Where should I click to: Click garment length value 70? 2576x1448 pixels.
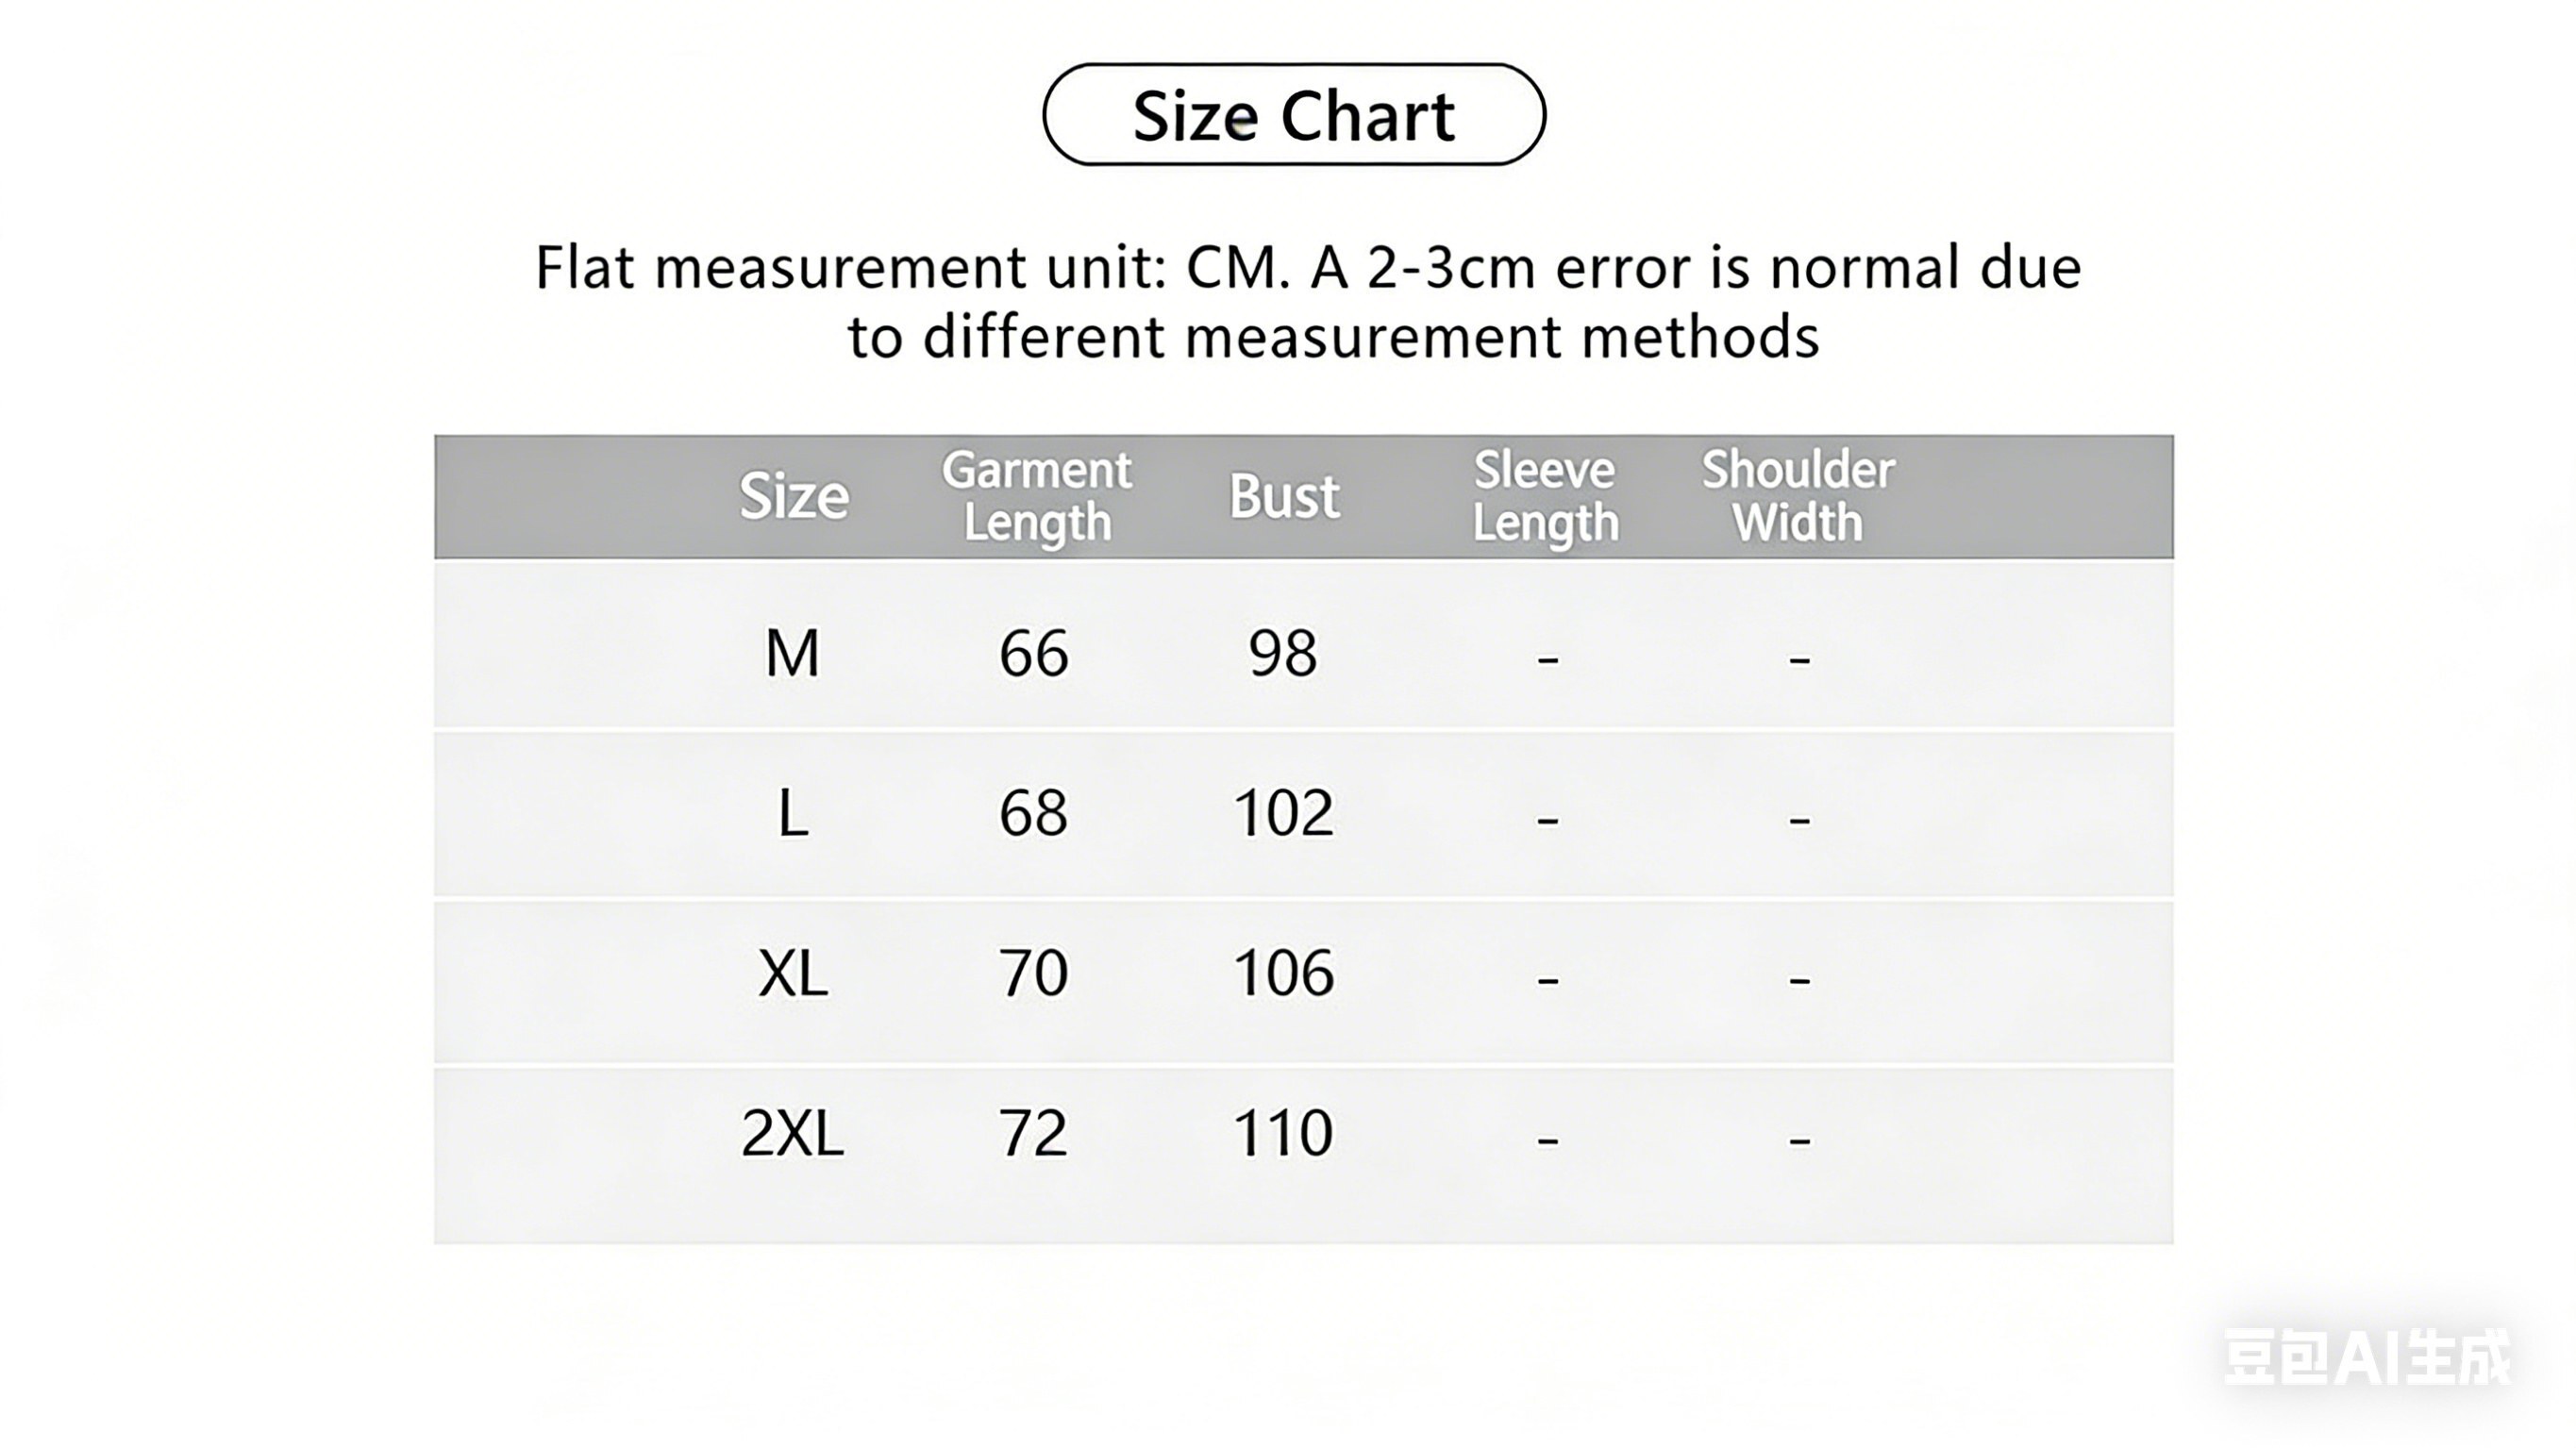coord(1033,973)
